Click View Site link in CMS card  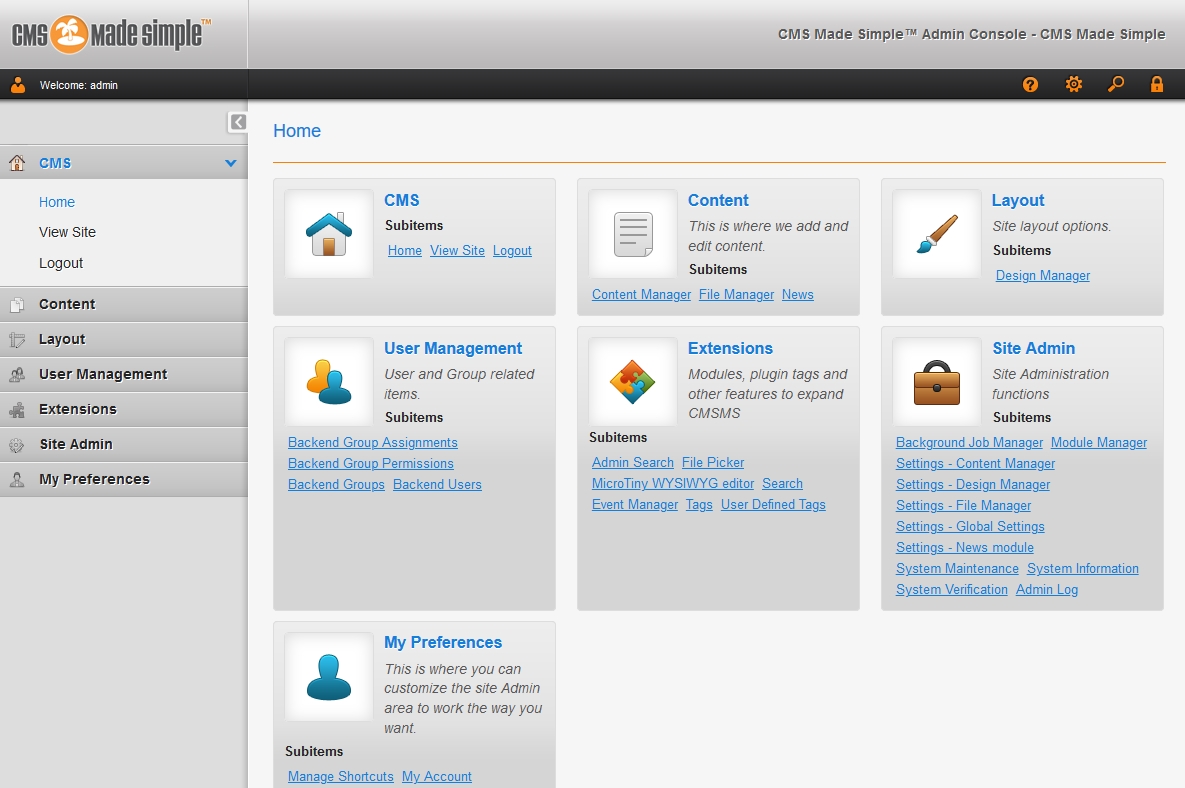457,251
